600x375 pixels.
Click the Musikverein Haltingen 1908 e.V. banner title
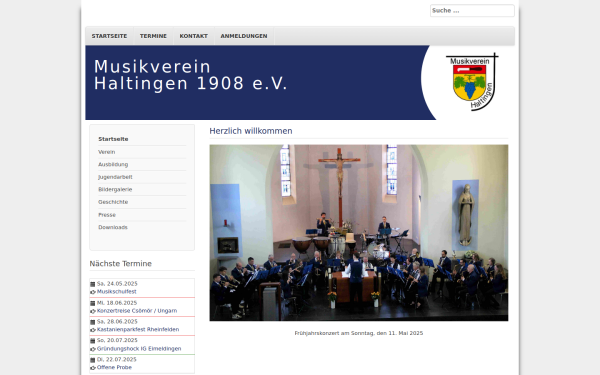click(x=190, y=75)
